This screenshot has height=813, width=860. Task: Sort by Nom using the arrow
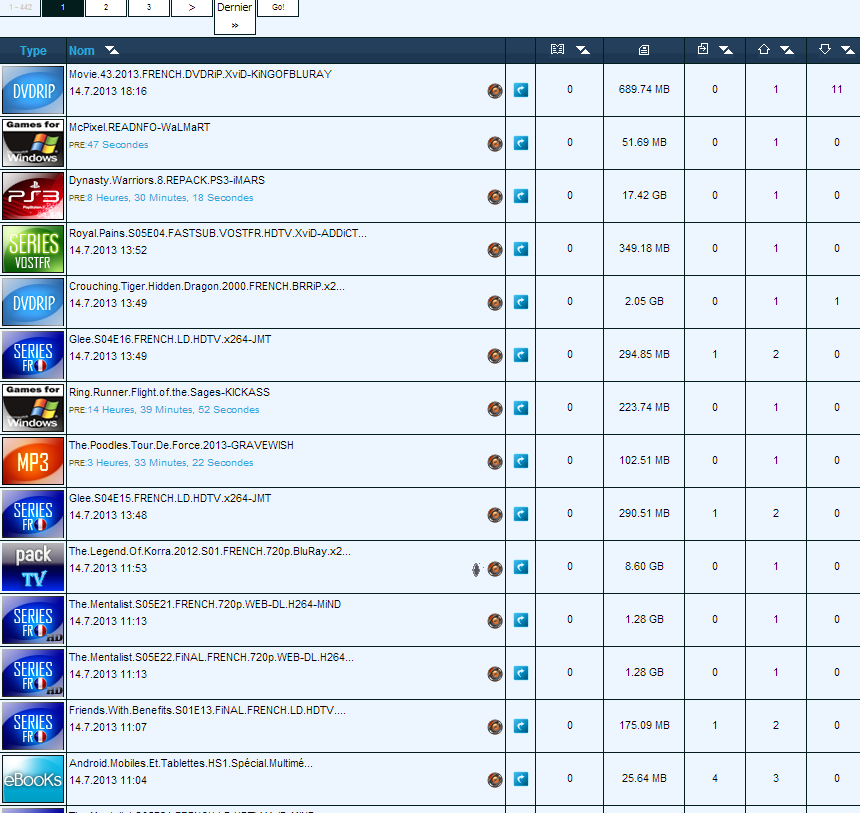tap(112, 50)
